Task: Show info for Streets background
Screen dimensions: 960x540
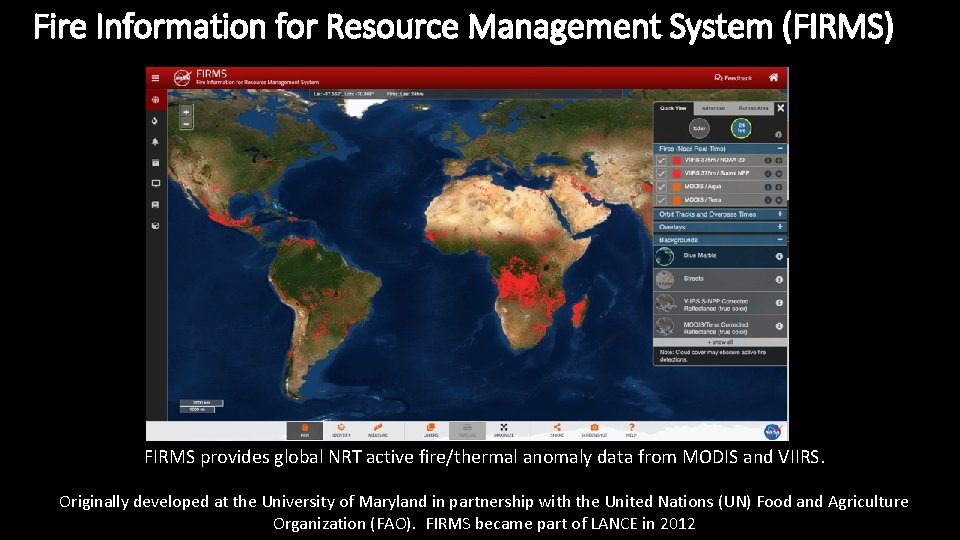Action: 779,280
